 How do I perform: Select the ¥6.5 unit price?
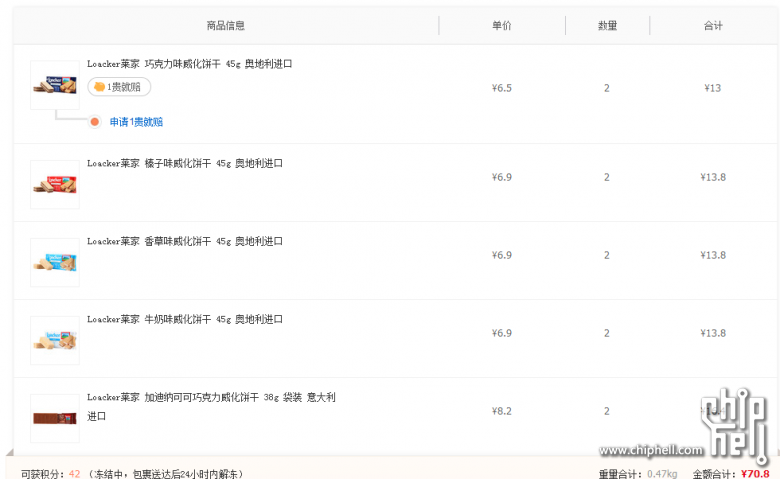[501, 88]
